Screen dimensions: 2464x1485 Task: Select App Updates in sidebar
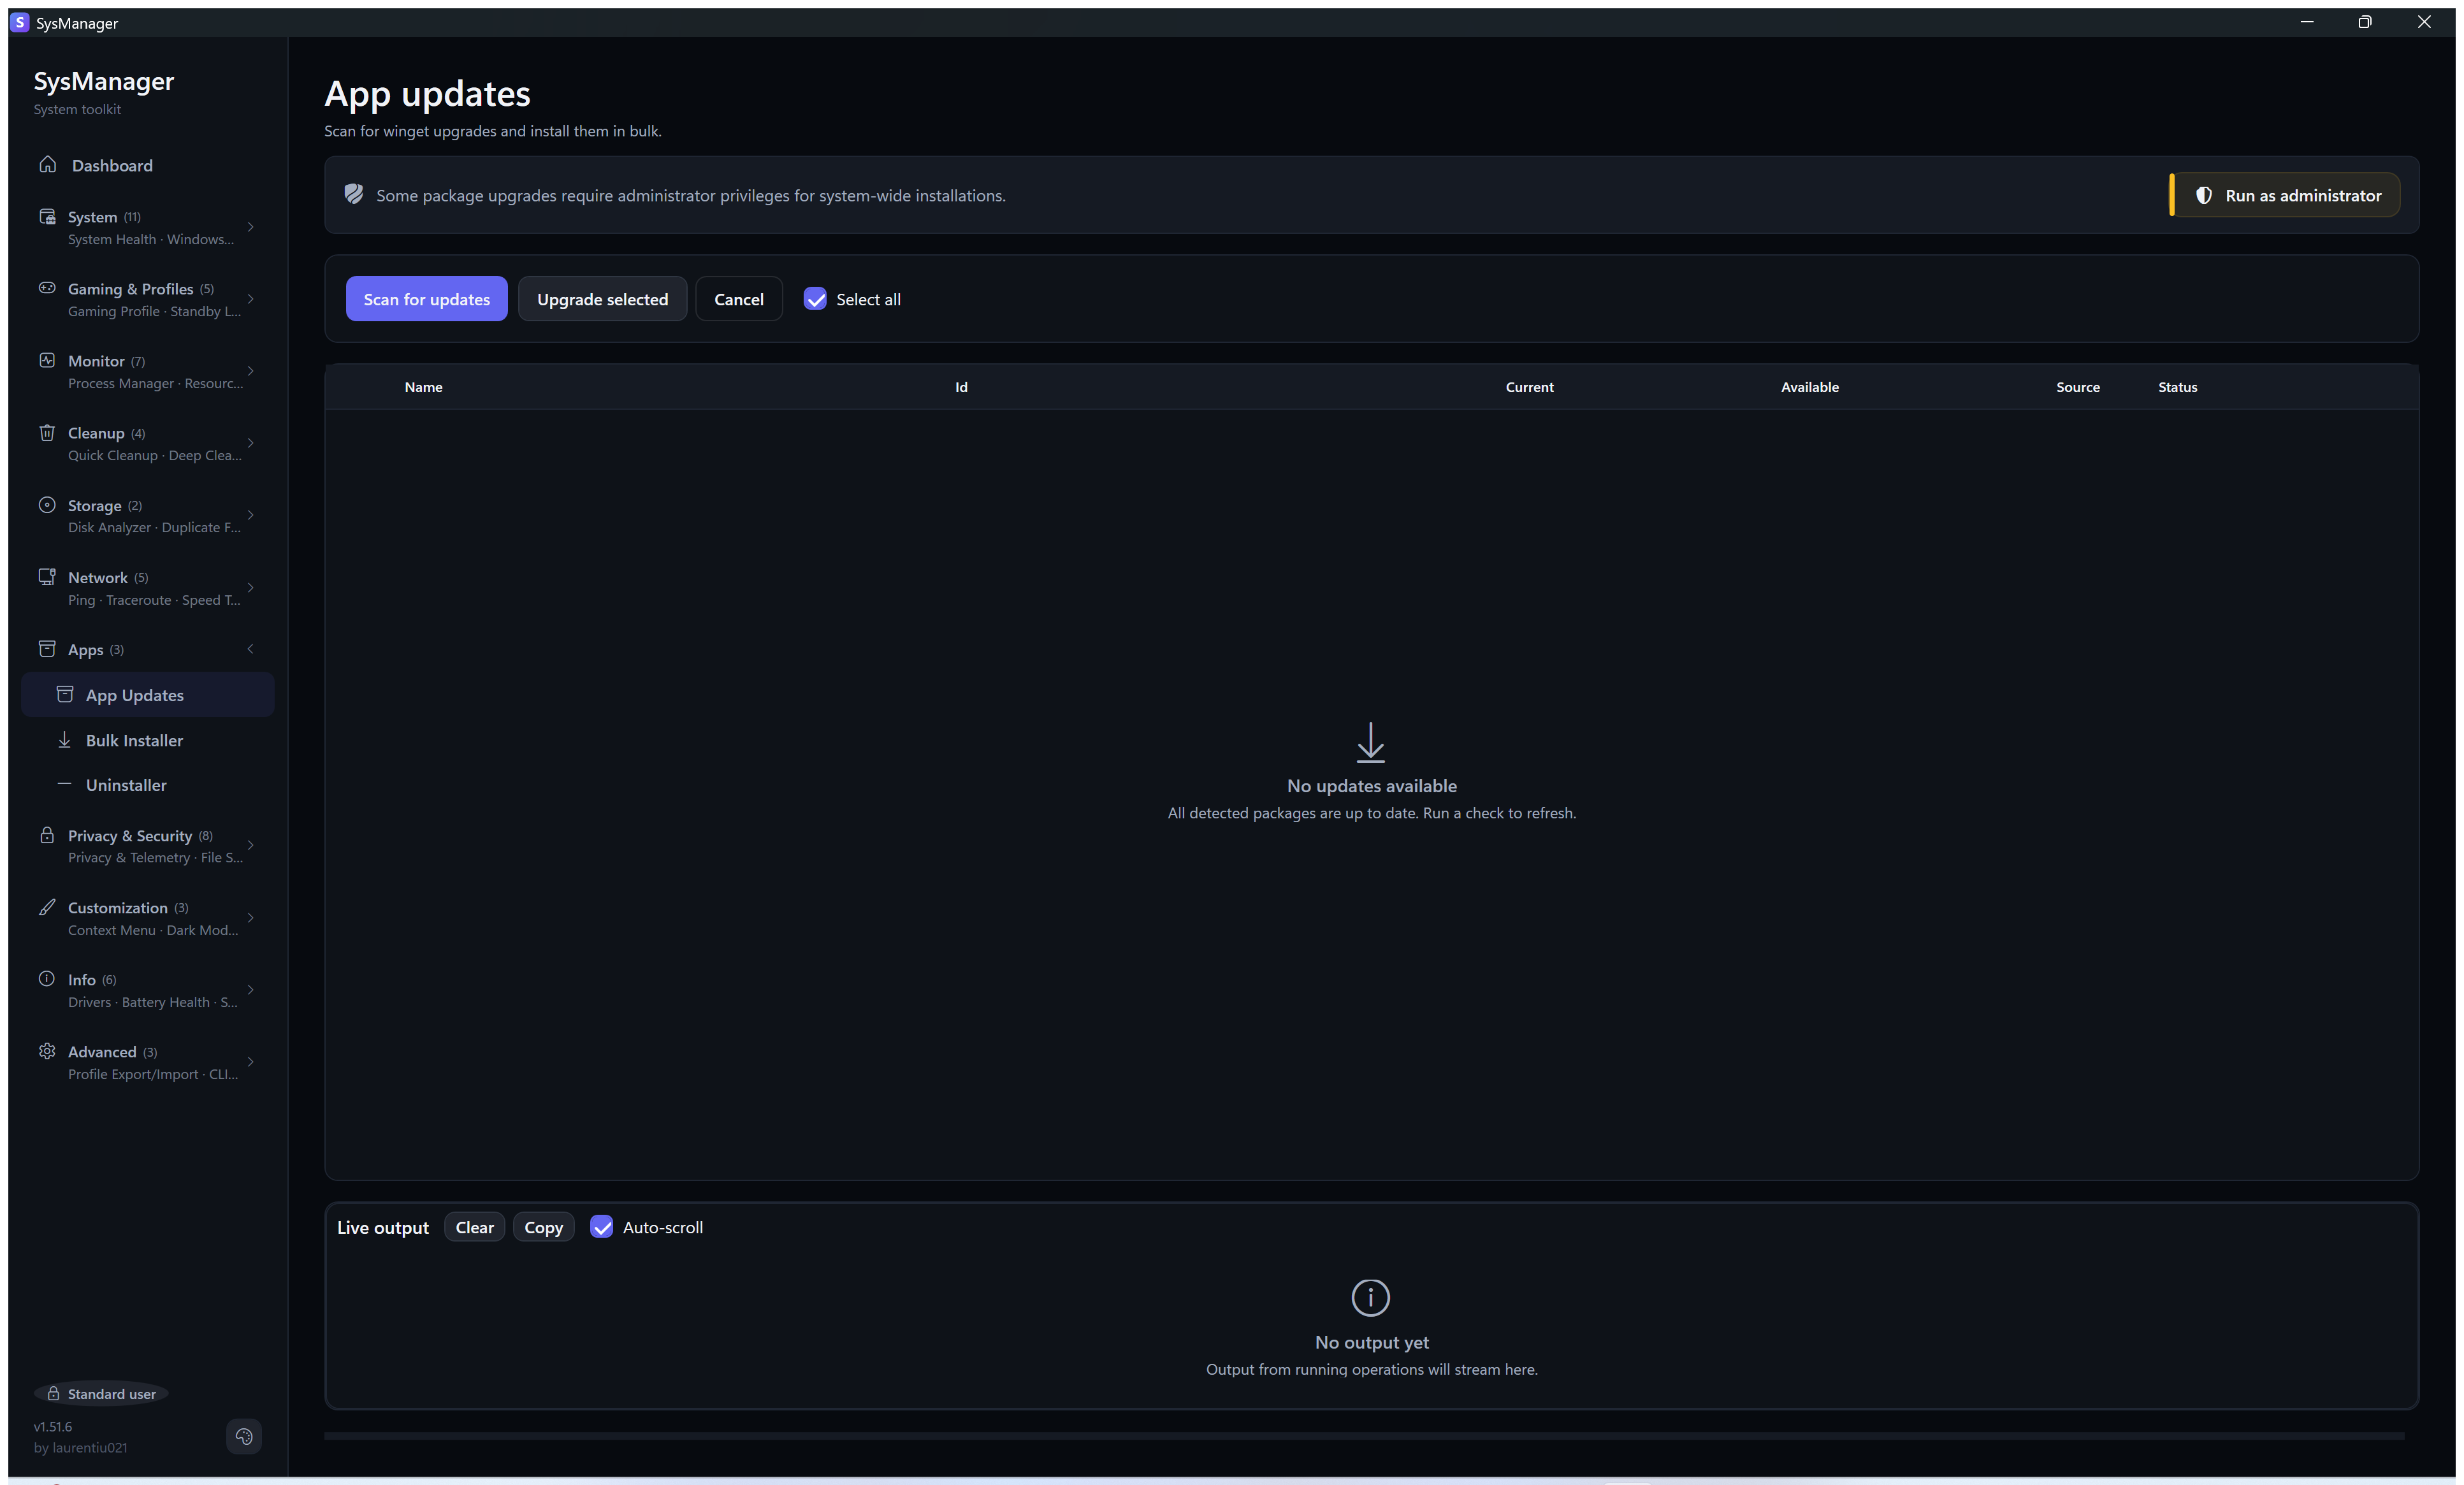coord(147,695)
